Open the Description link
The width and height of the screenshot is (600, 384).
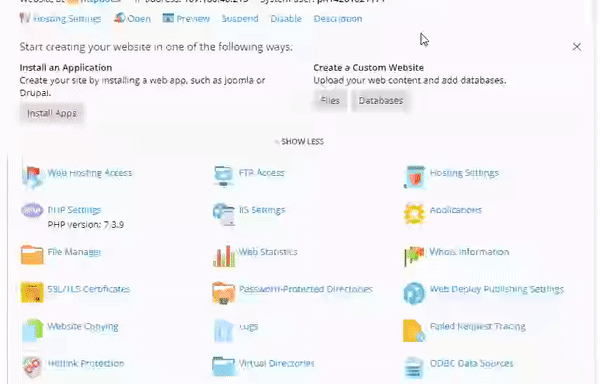coord(338,19)
